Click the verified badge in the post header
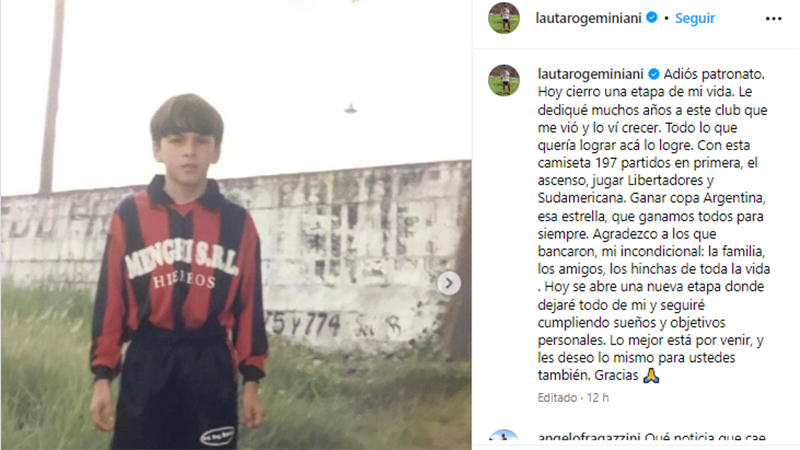Image resolution: width=800 pixels, height=450 pixels. [x=652, y=17]
